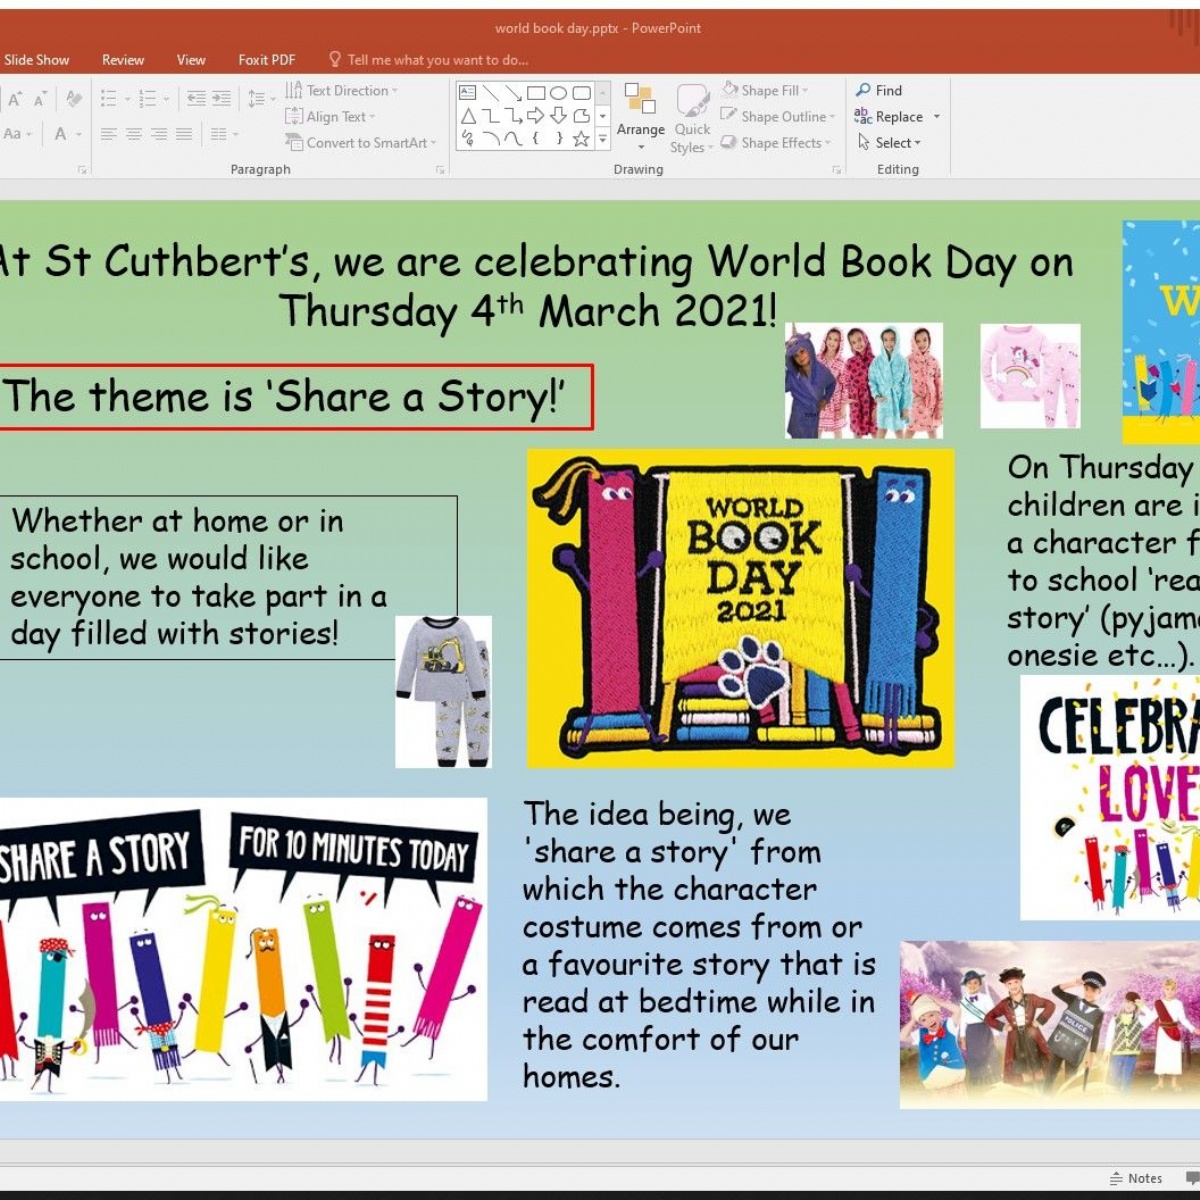Screen dimensions: 1200x1200
Task: Justify the text alignment
Action: click(184, 134)
